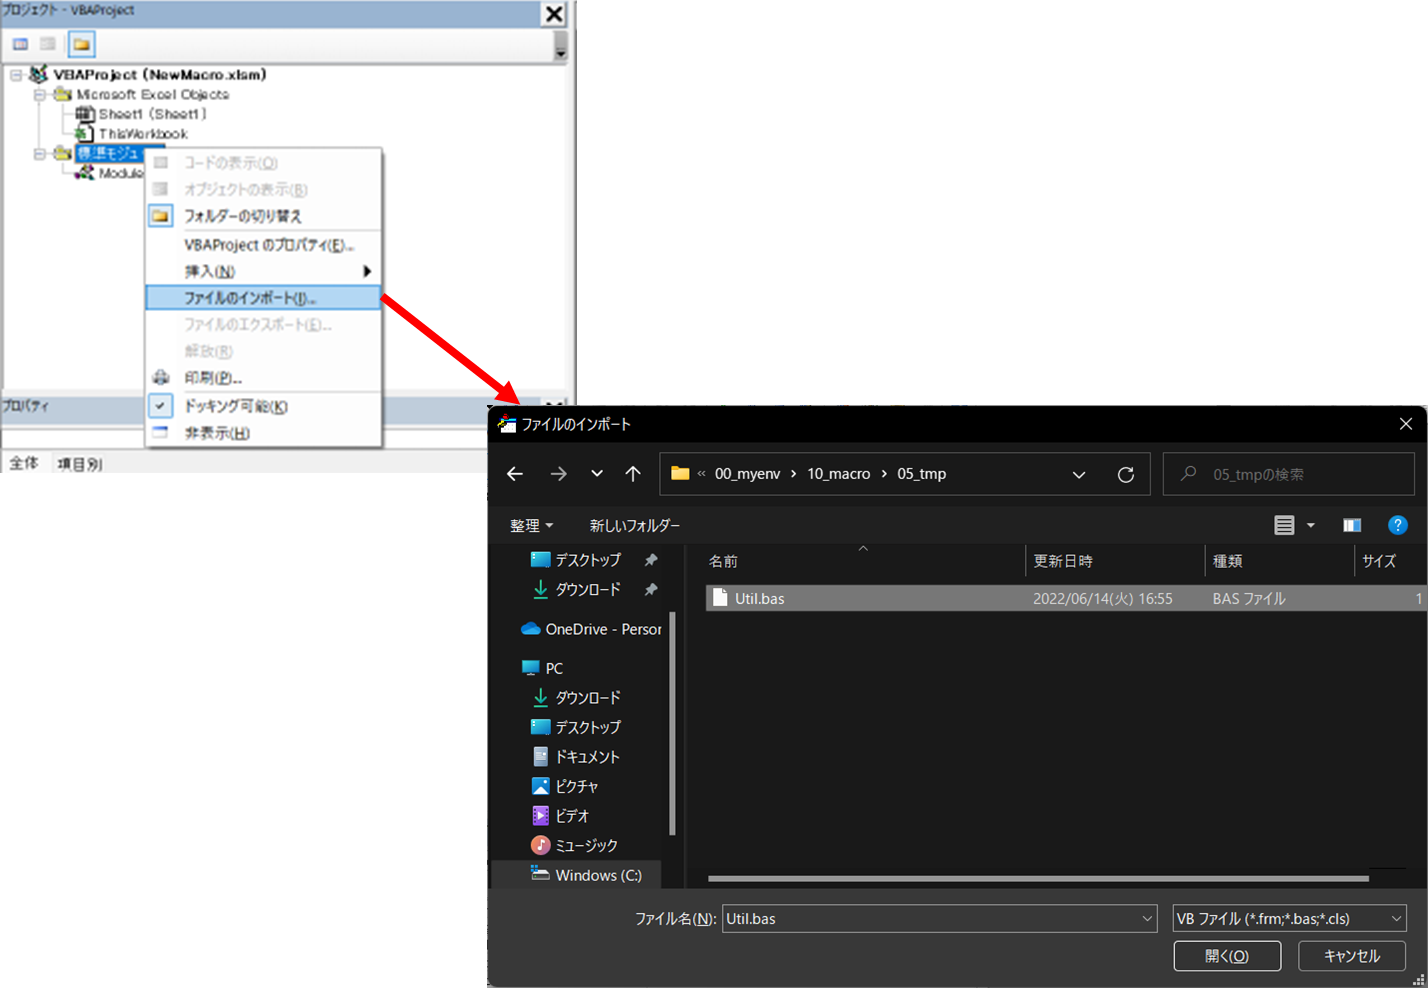Choose the folder toggle context menu entry
The width and height of the screenshot is (1428, 988).
click(263, 216)
